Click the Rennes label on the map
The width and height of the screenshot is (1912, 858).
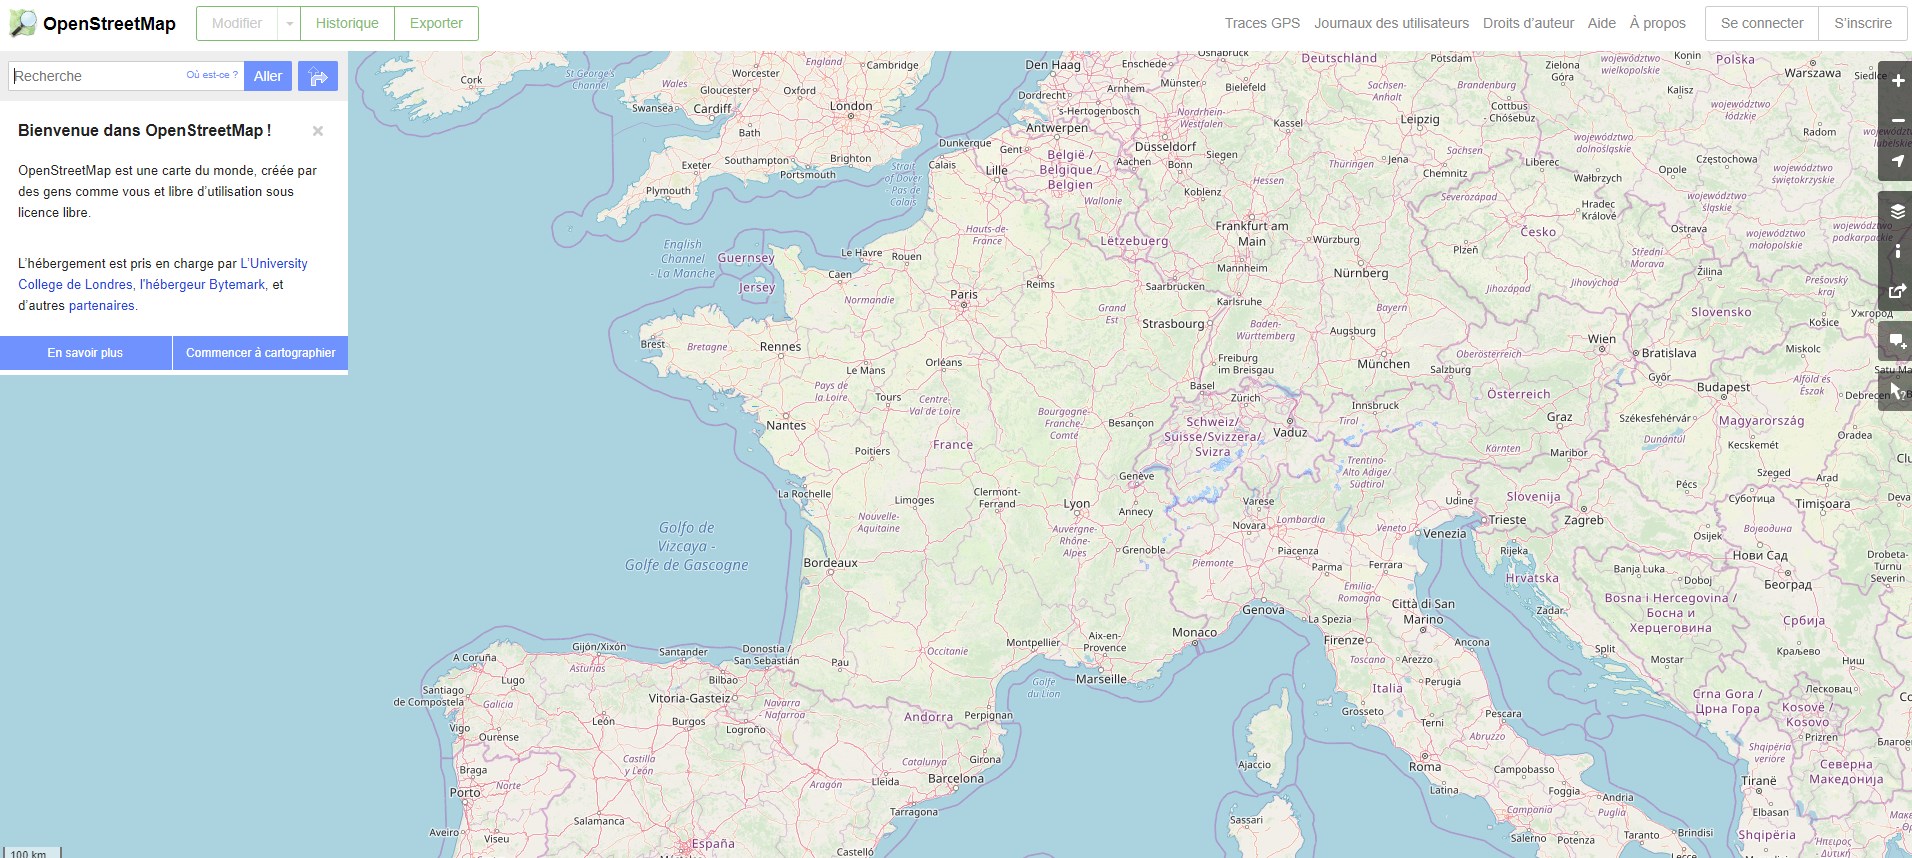click(x=780, y=347)
